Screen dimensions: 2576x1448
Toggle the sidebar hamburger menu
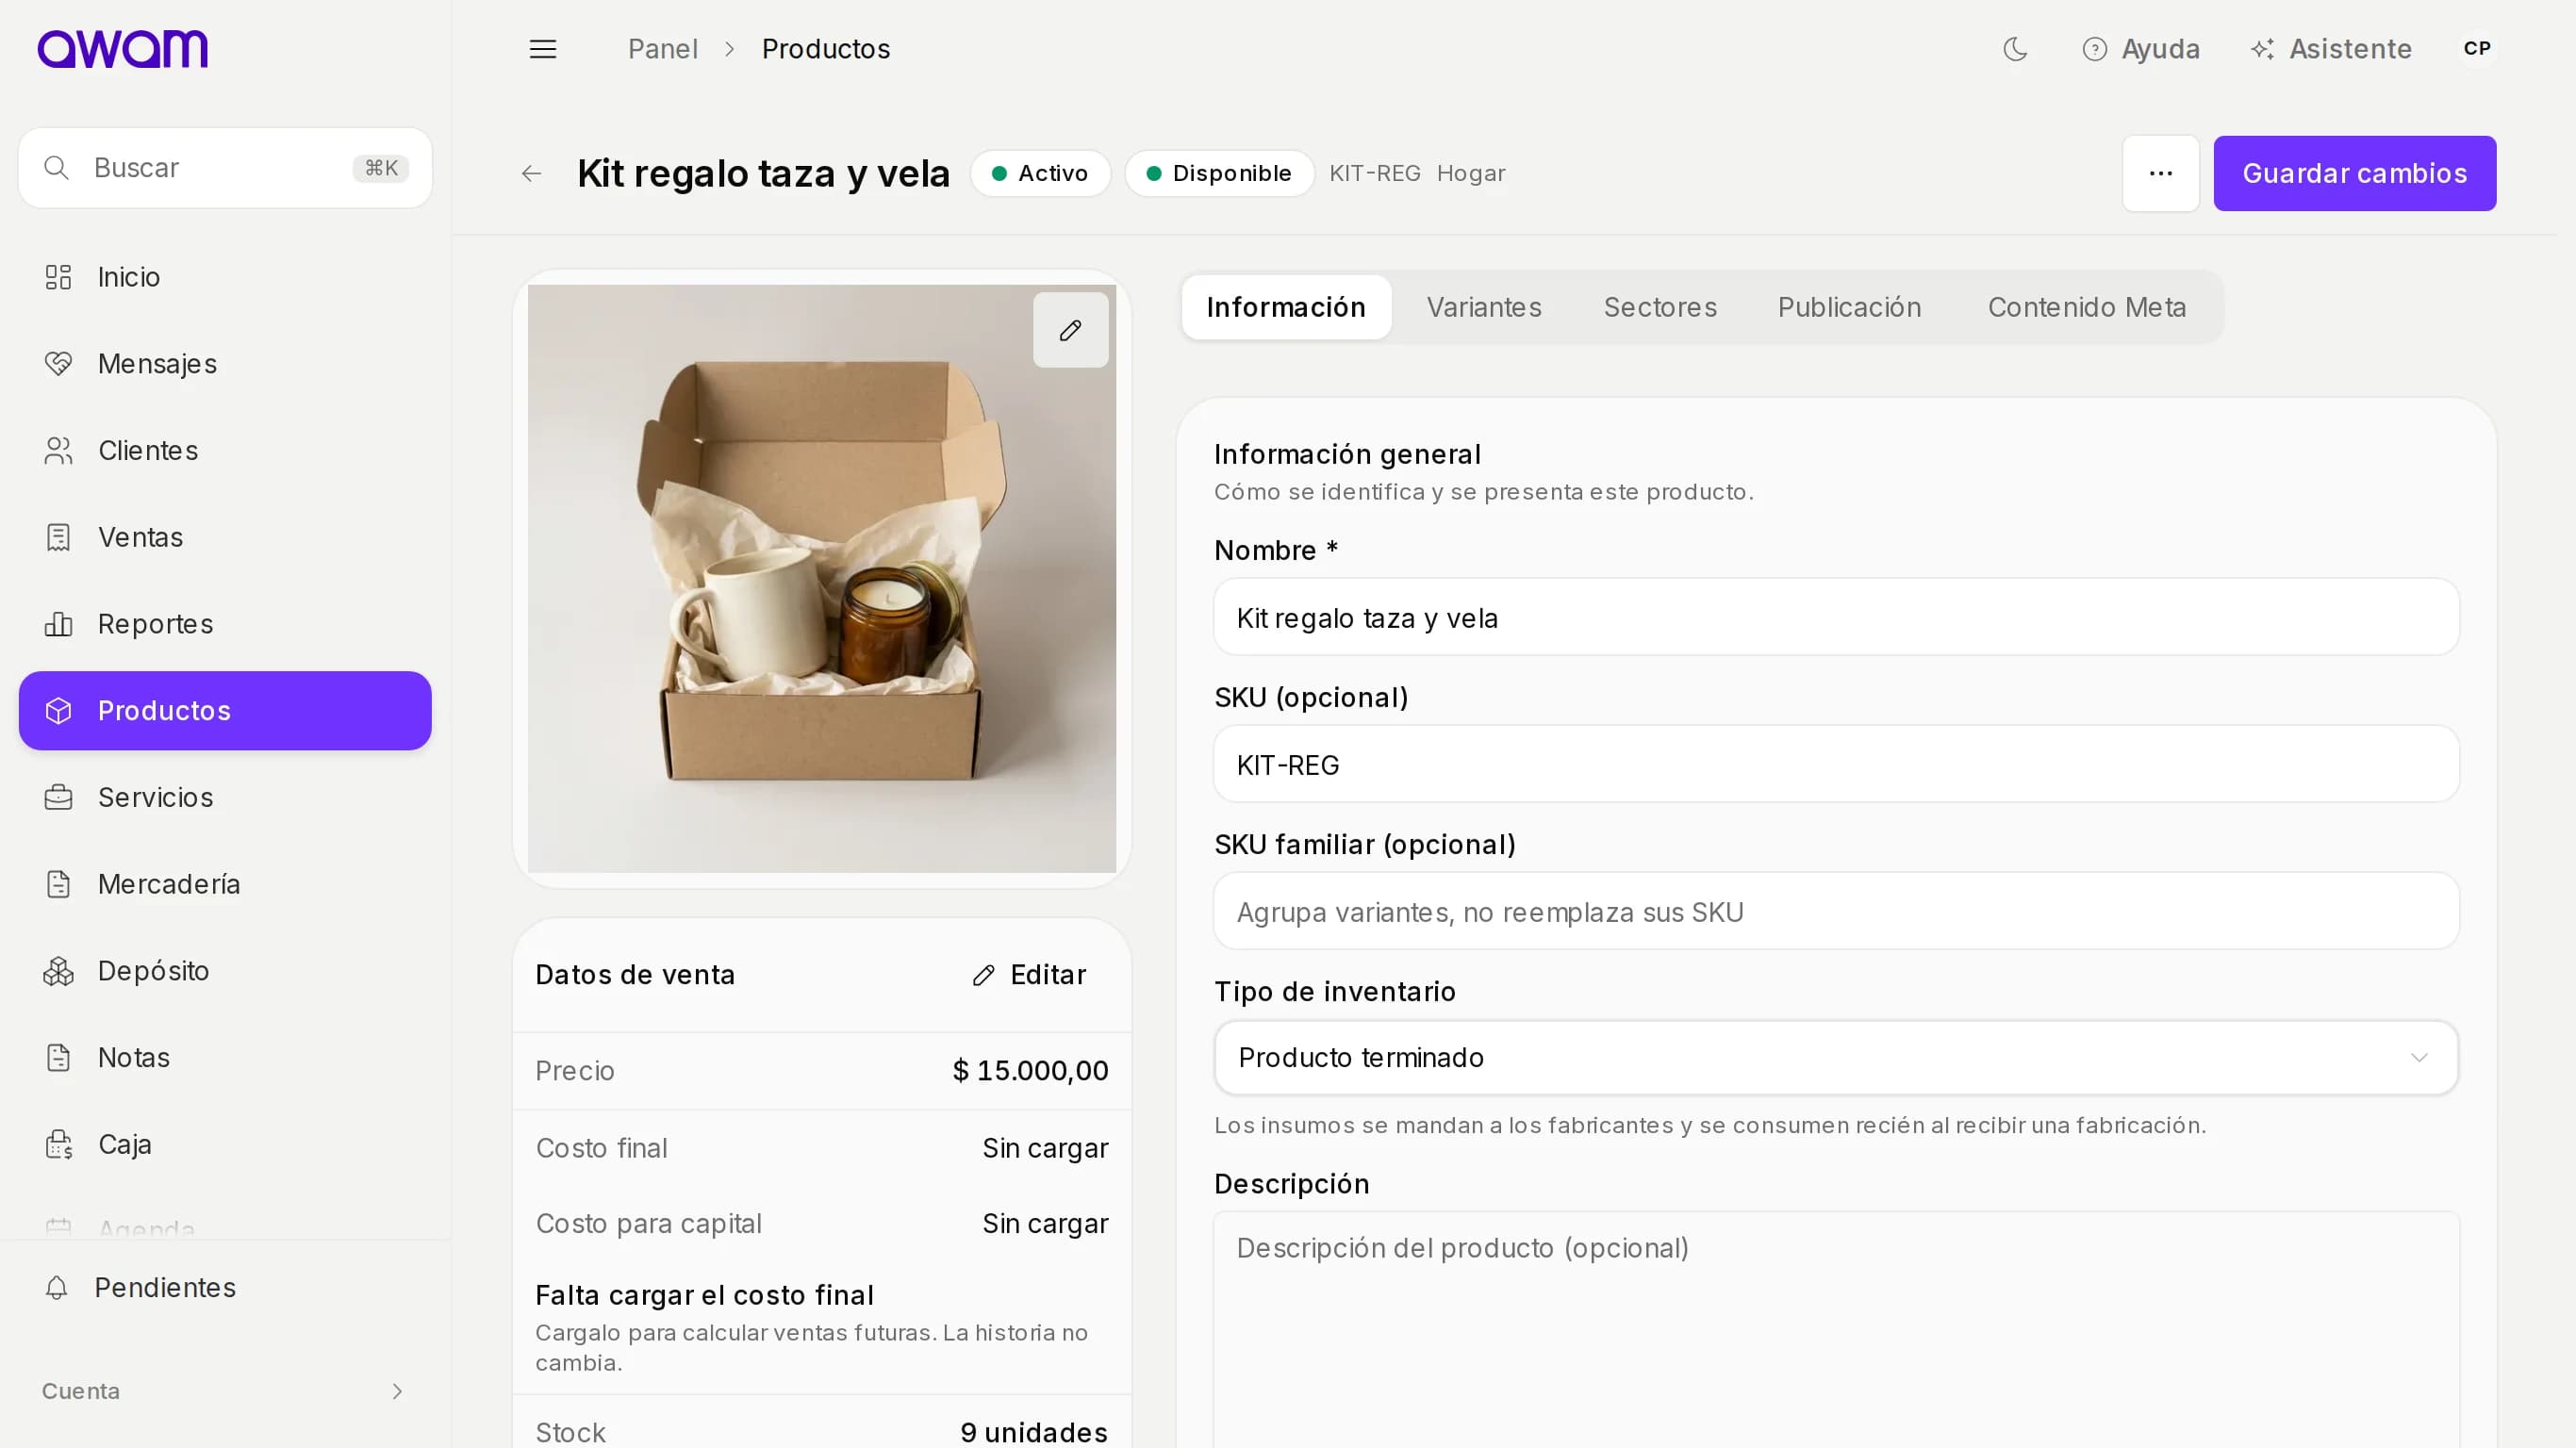pos(543,49)
